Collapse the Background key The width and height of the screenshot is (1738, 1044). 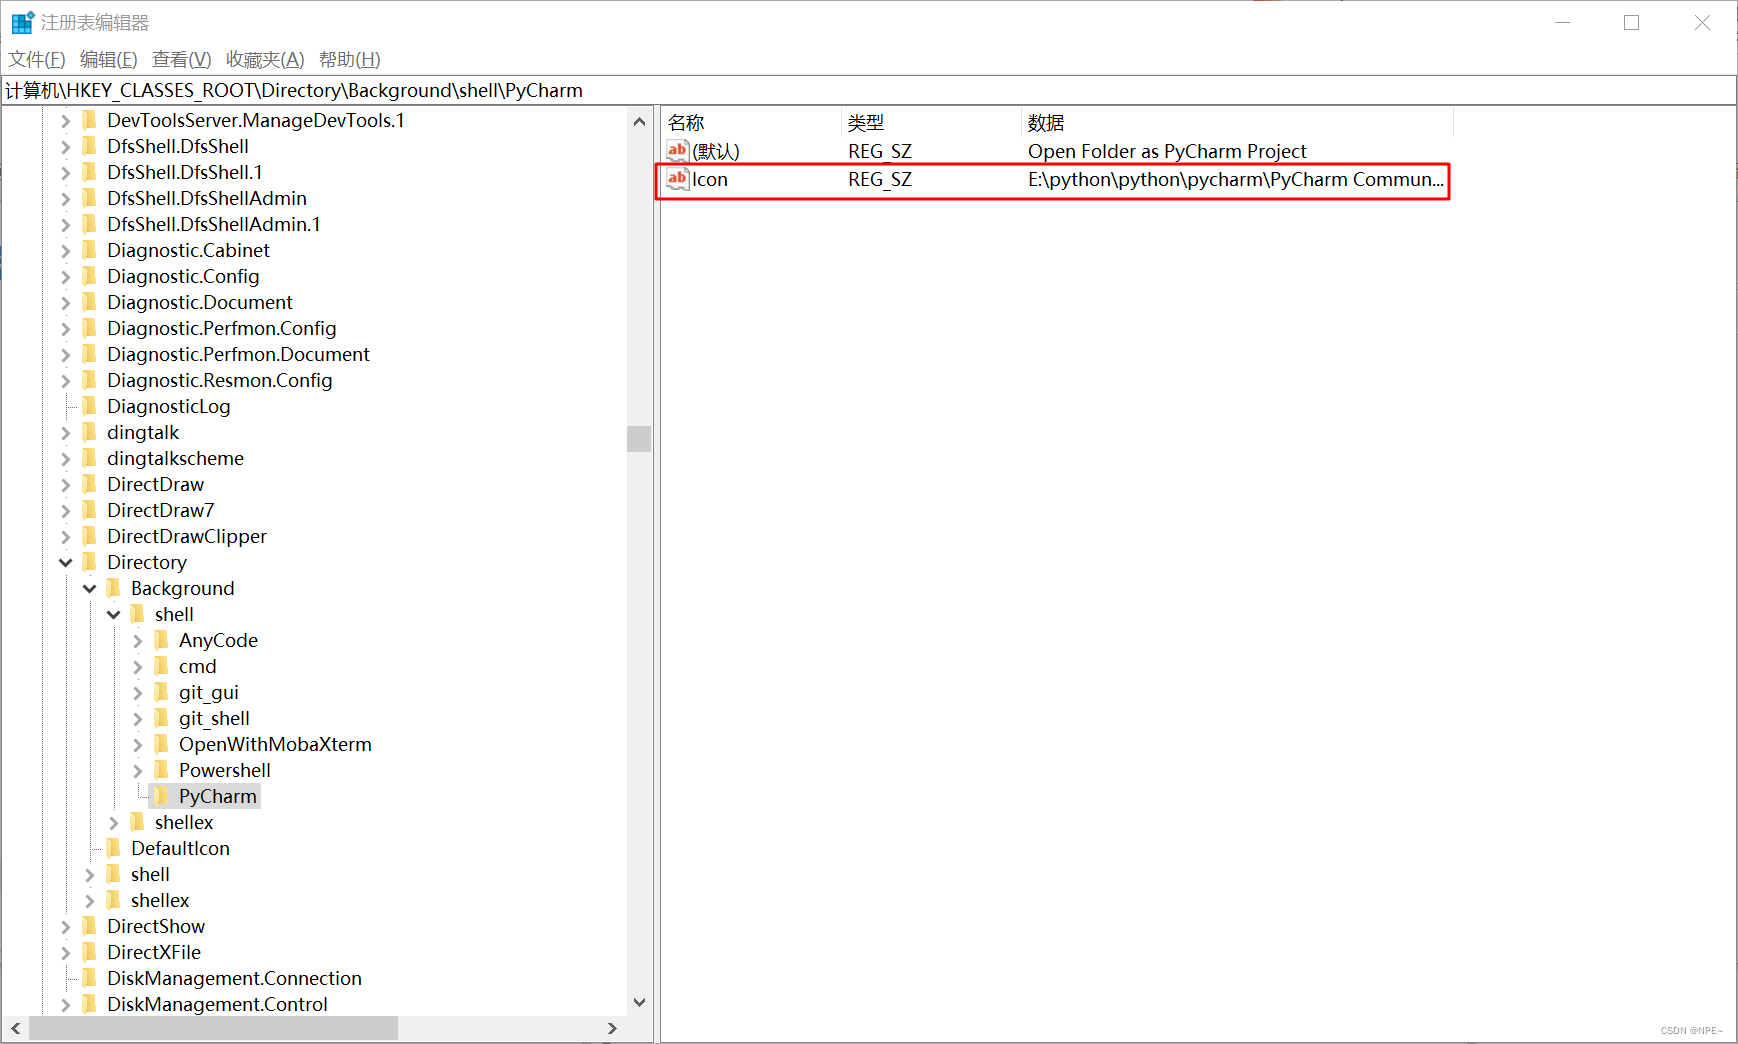tap(90, 588)
